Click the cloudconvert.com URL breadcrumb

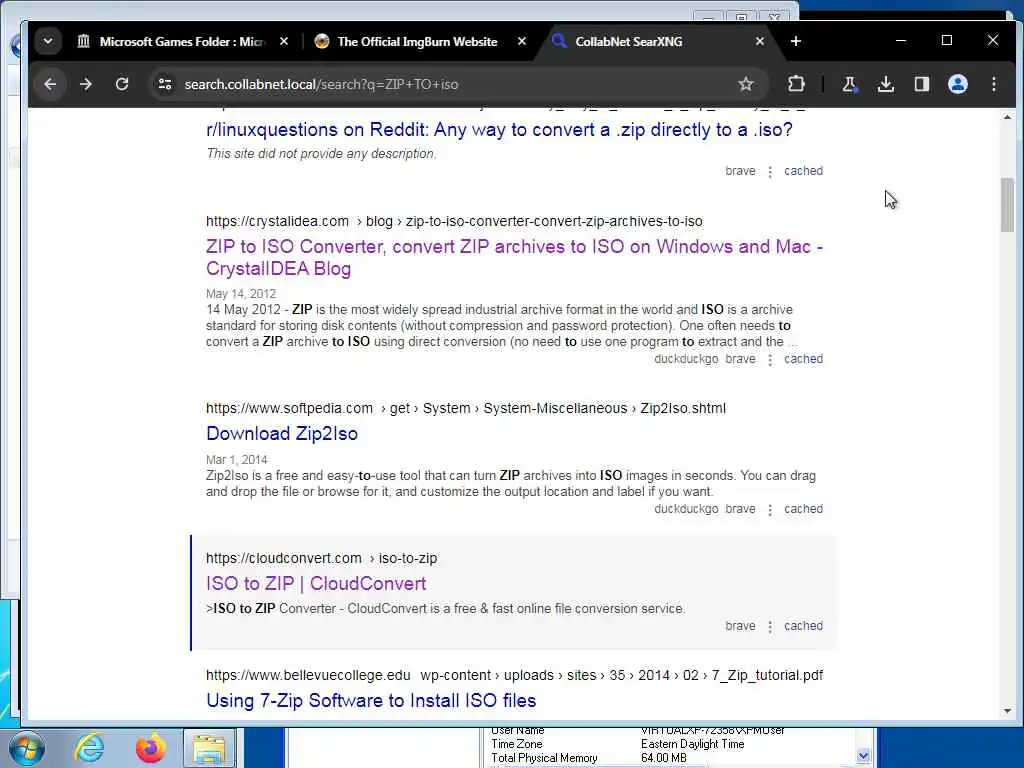coord(321,558)
